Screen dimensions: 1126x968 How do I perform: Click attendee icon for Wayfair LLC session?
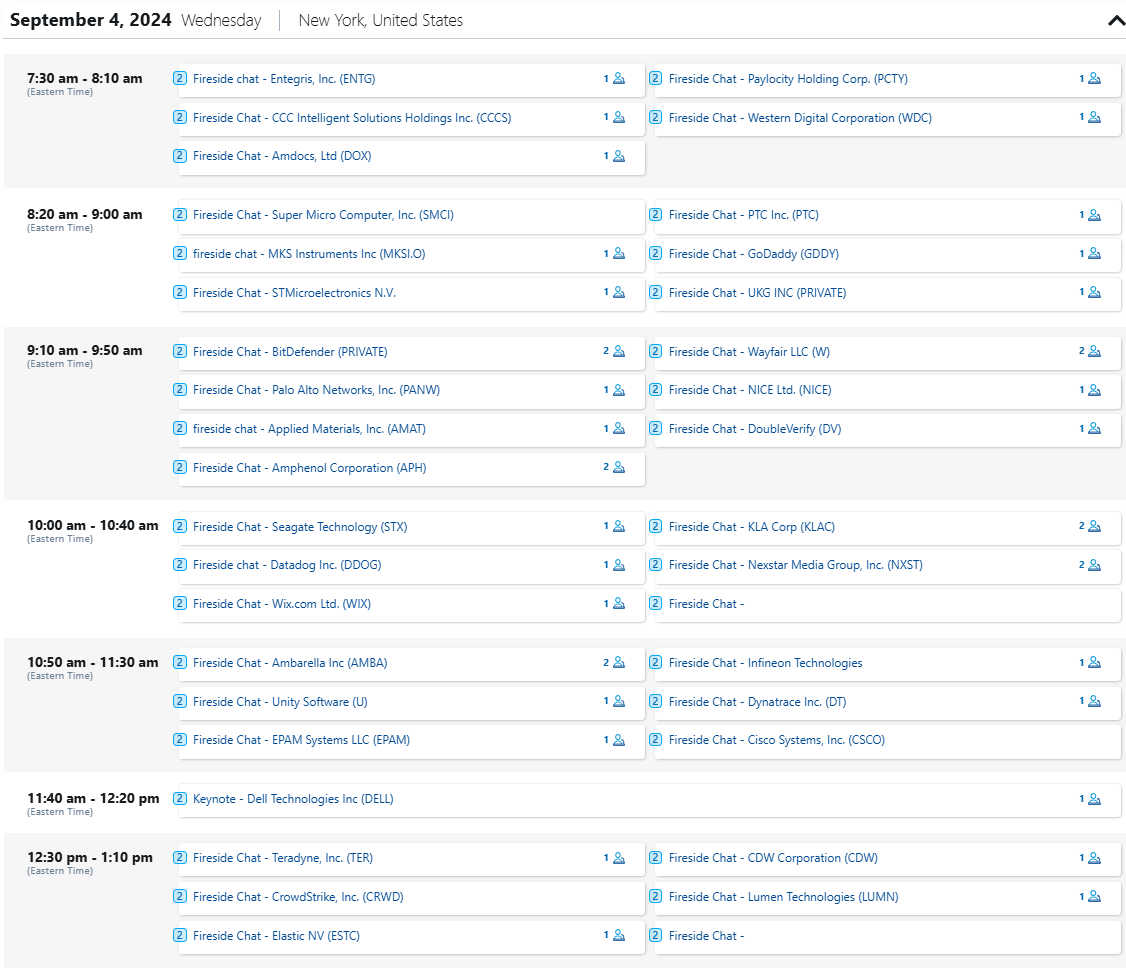coord(1094,351)
